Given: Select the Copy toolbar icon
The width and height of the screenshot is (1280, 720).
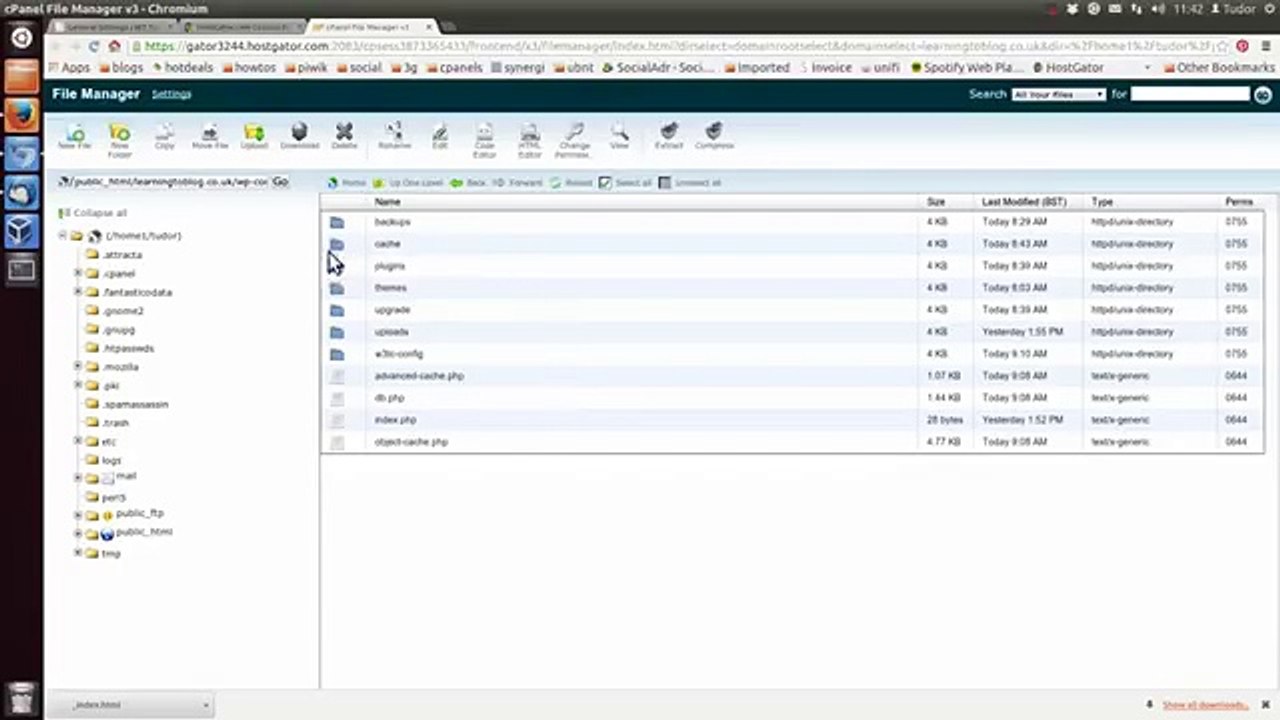Looking at the screenshot, I should tap(164, 136).
